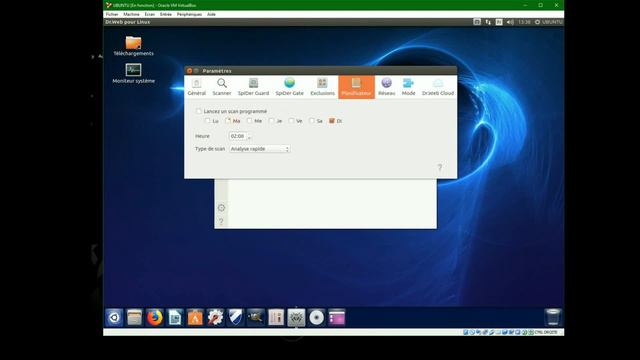Open the Scanner settings tab

click(x=222, y=87)
